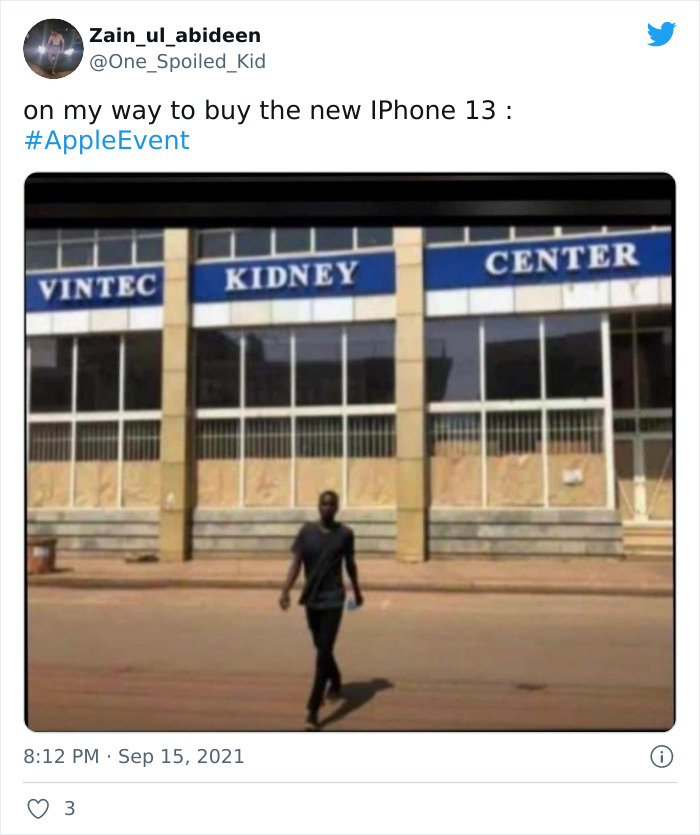Open the tweet timestamp 8:12 PM
Image resolution: width=700 pixels, height=835 pixels.
(61, 756)
